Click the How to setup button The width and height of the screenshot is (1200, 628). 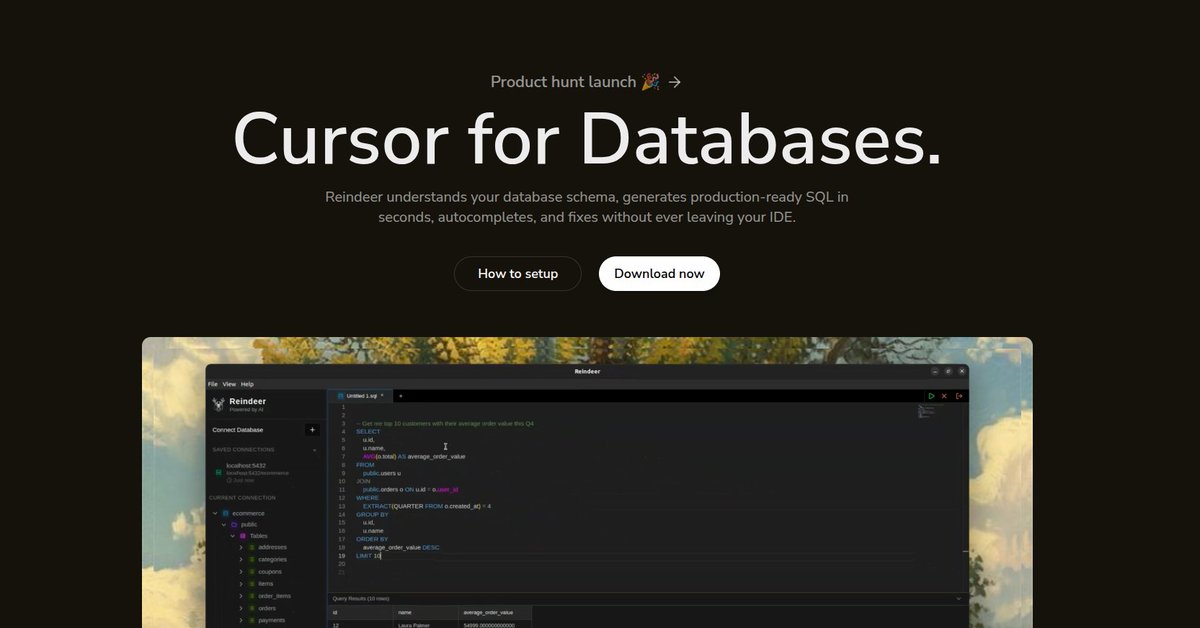tap(517, 274)
